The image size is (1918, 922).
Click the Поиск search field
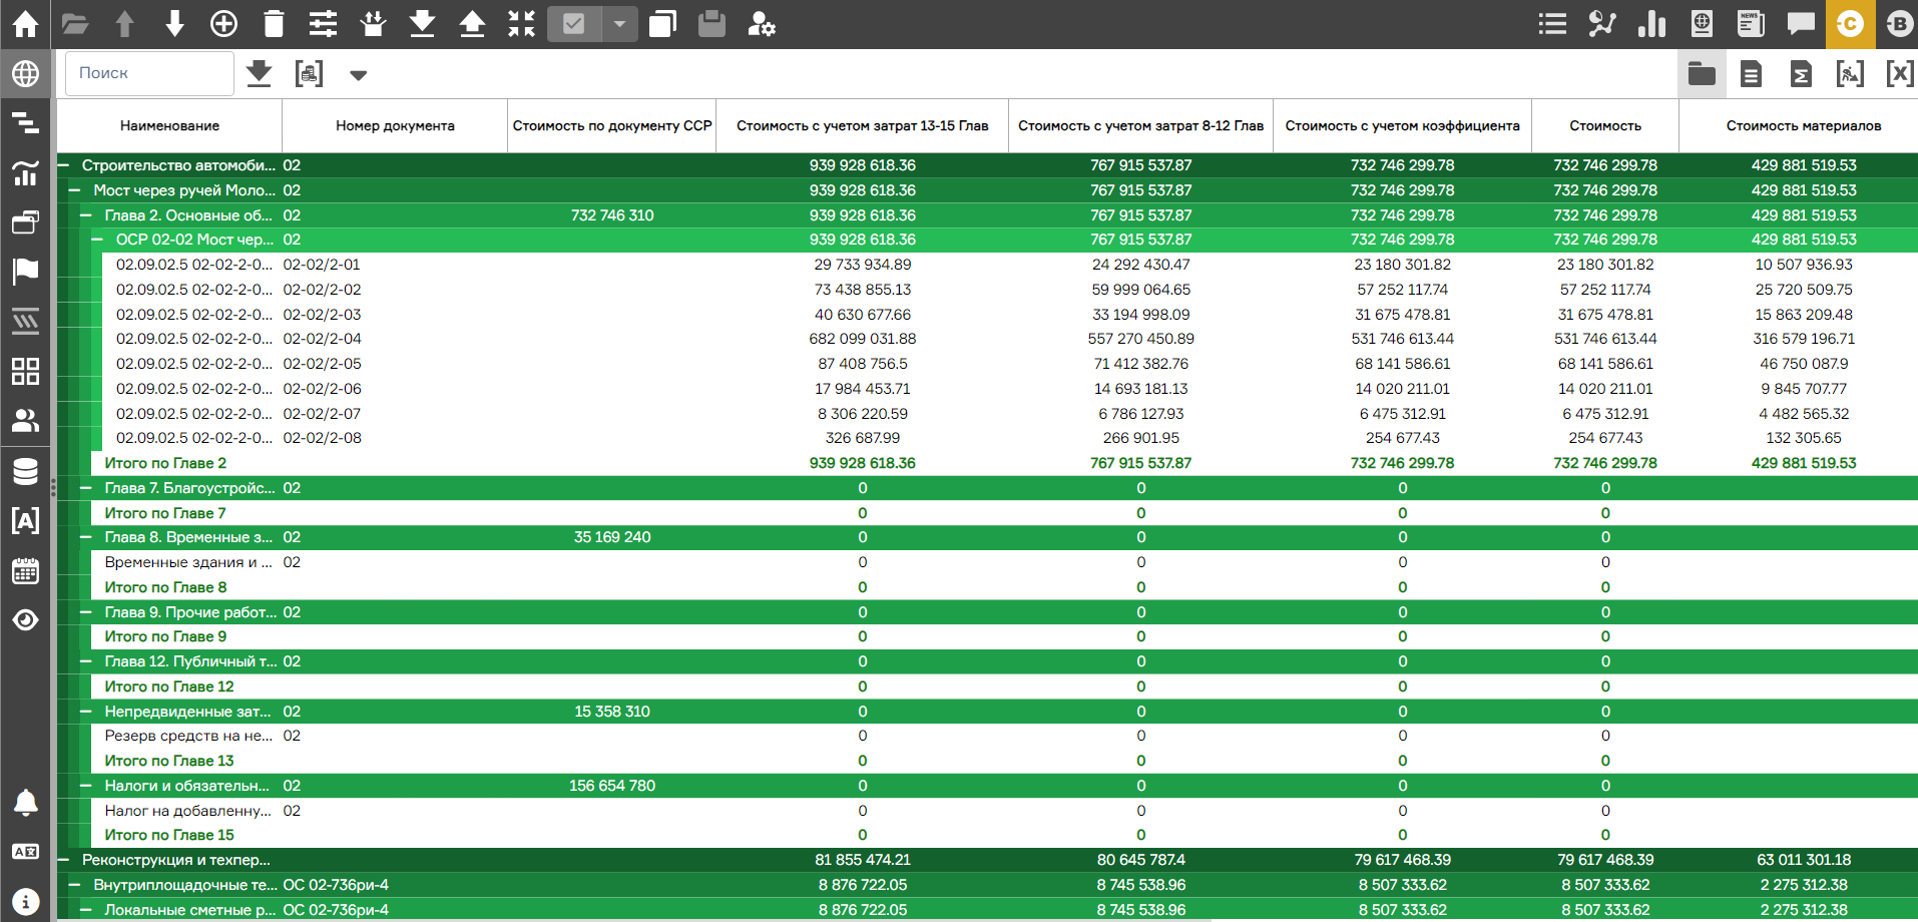(150, 73)
